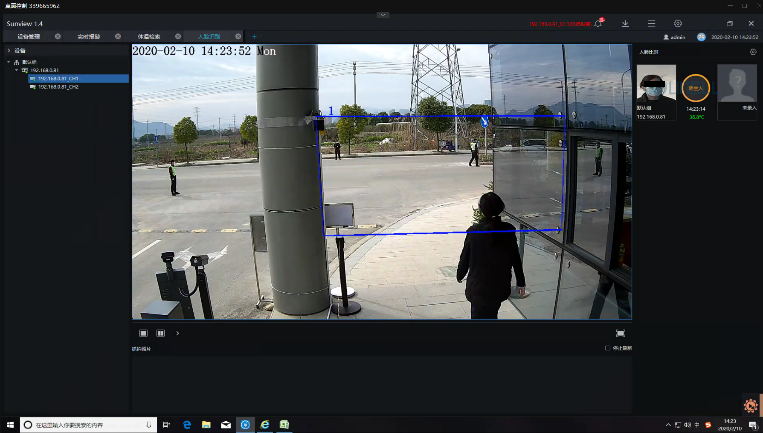Toggle the checkbox below the fullscreen icon
The image size is (763, 433).
point(608,348)
